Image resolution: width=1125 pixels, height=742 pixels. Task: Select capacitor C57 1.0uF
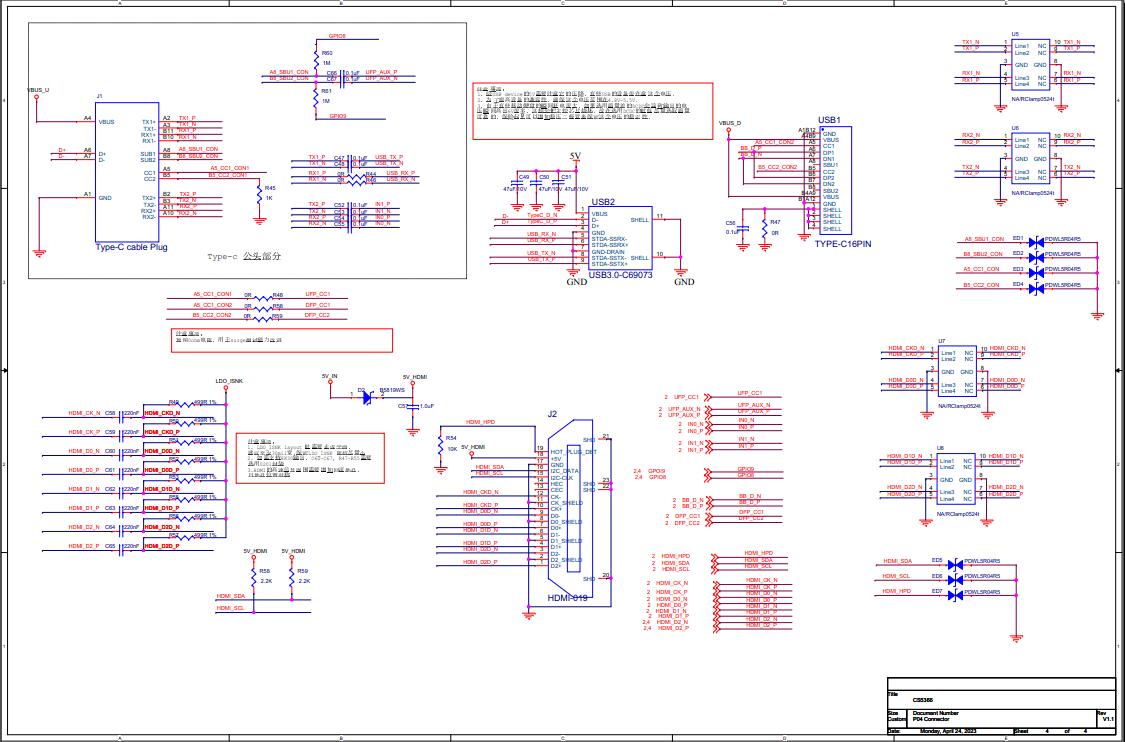tap(413, 406)
